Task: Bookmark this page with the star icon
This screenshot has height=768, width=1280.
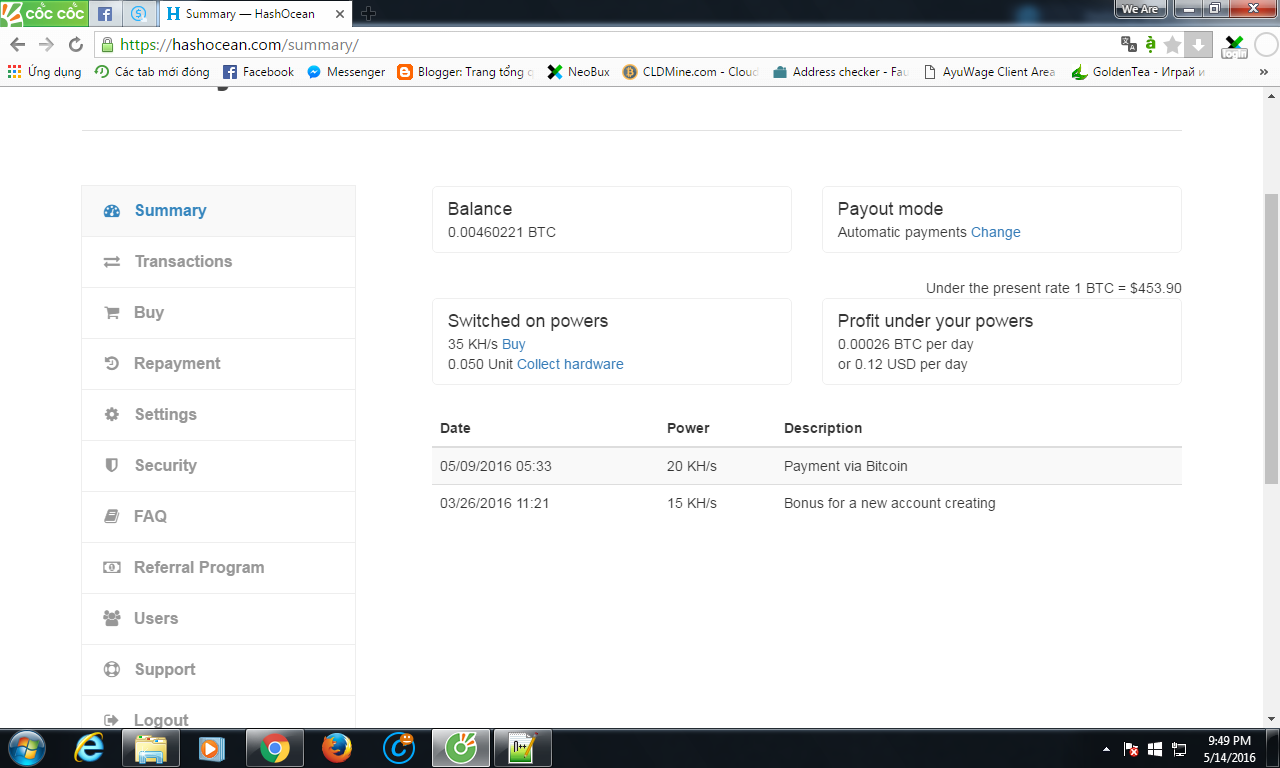Action: click(1172, 45)
